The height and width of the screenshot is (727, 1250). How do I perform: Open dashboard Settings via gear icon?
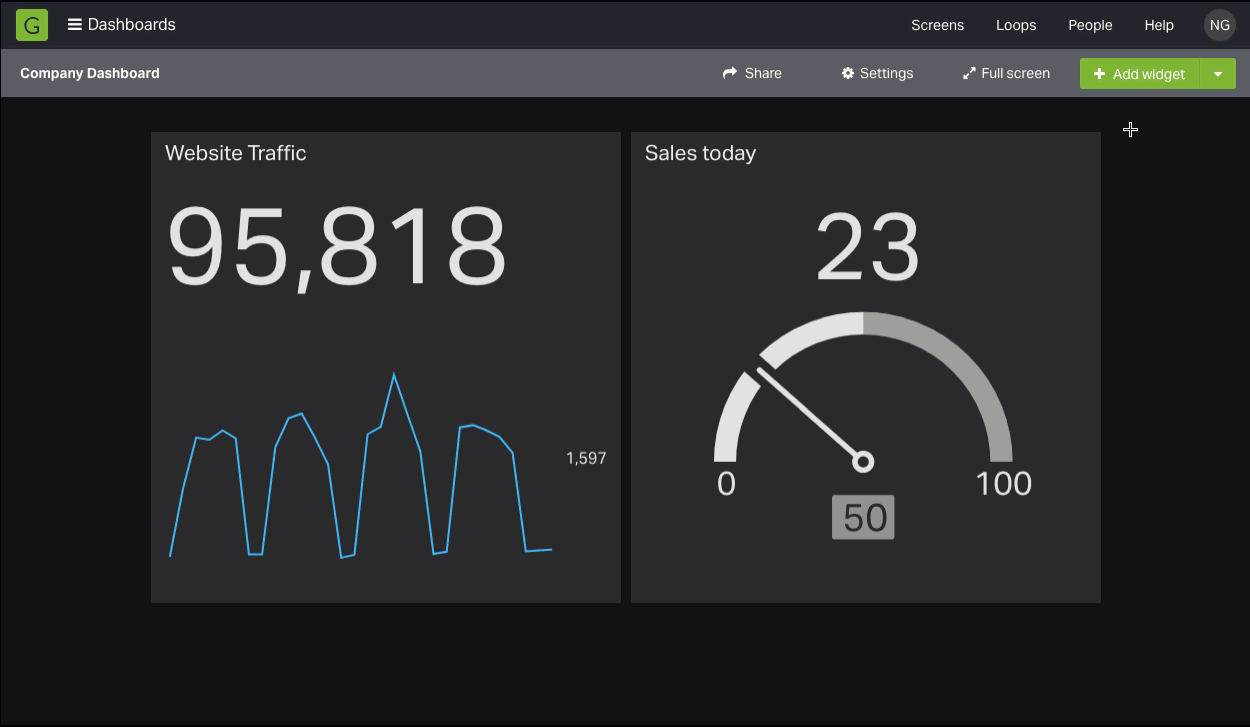847,72
